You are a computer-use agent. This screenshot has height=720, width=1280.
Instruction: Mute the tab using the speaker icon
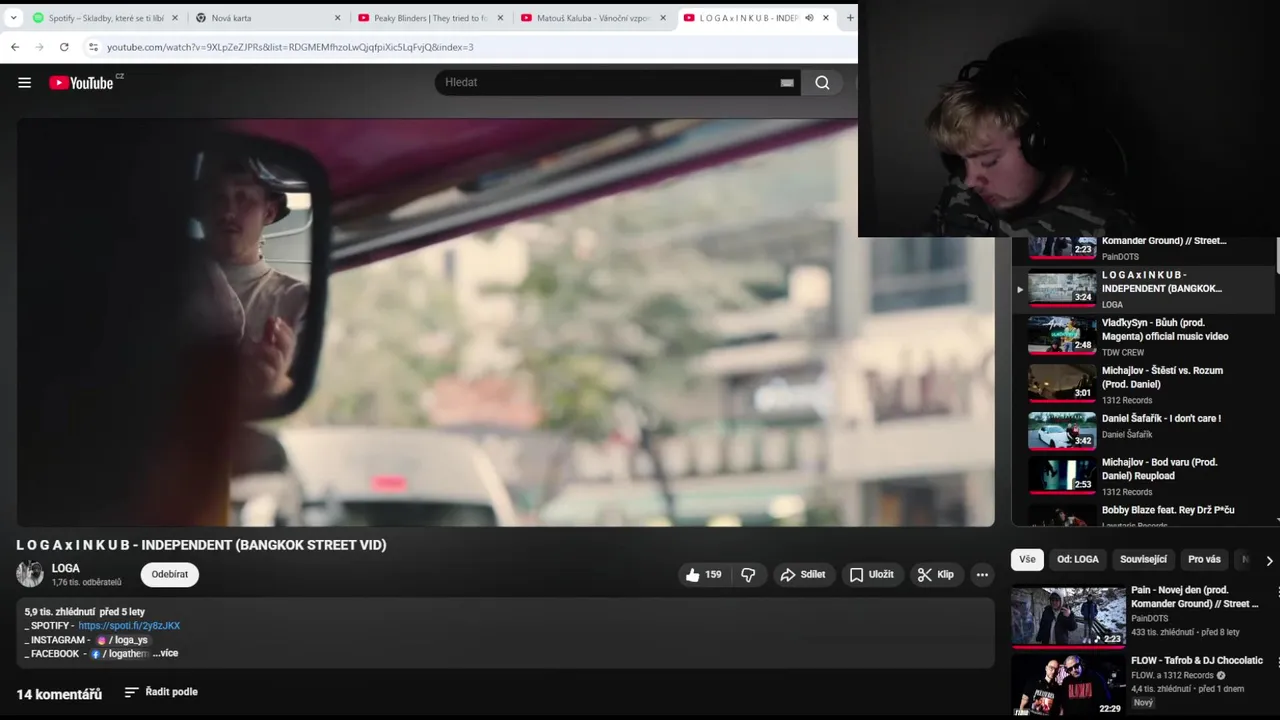[x=809, y=18]
